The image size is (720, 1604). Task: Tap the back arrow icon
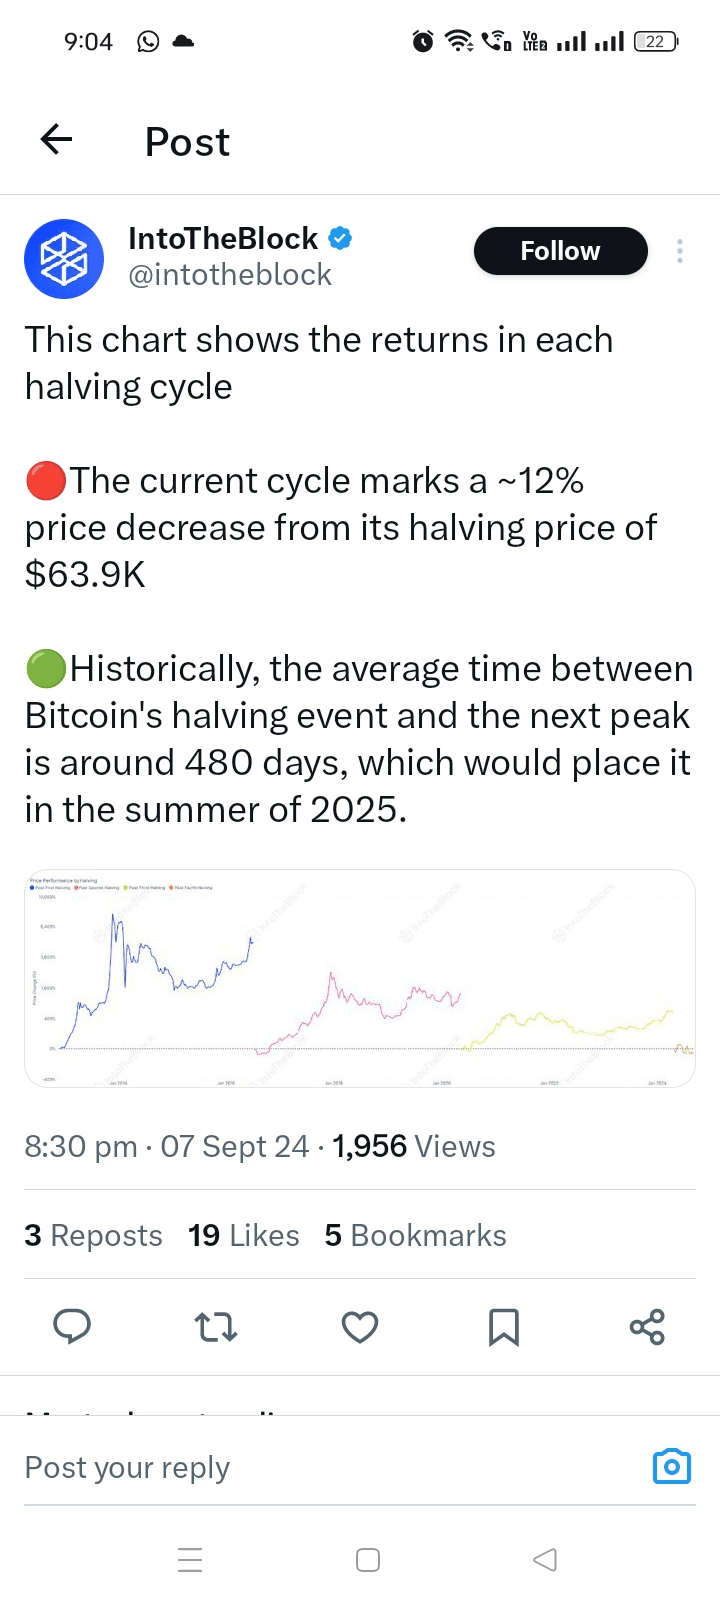point(57,140)
